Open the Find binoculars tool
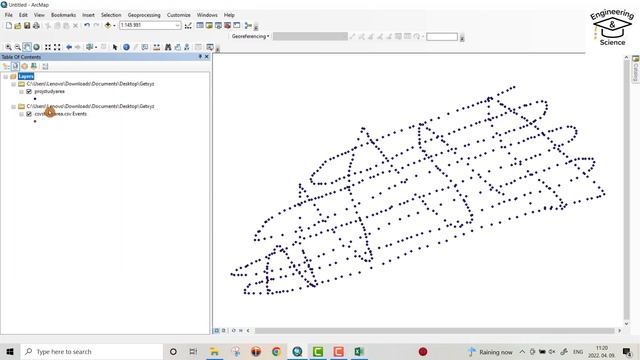The height and width of the screenshot is (360, 640). [x=168, y=47]
